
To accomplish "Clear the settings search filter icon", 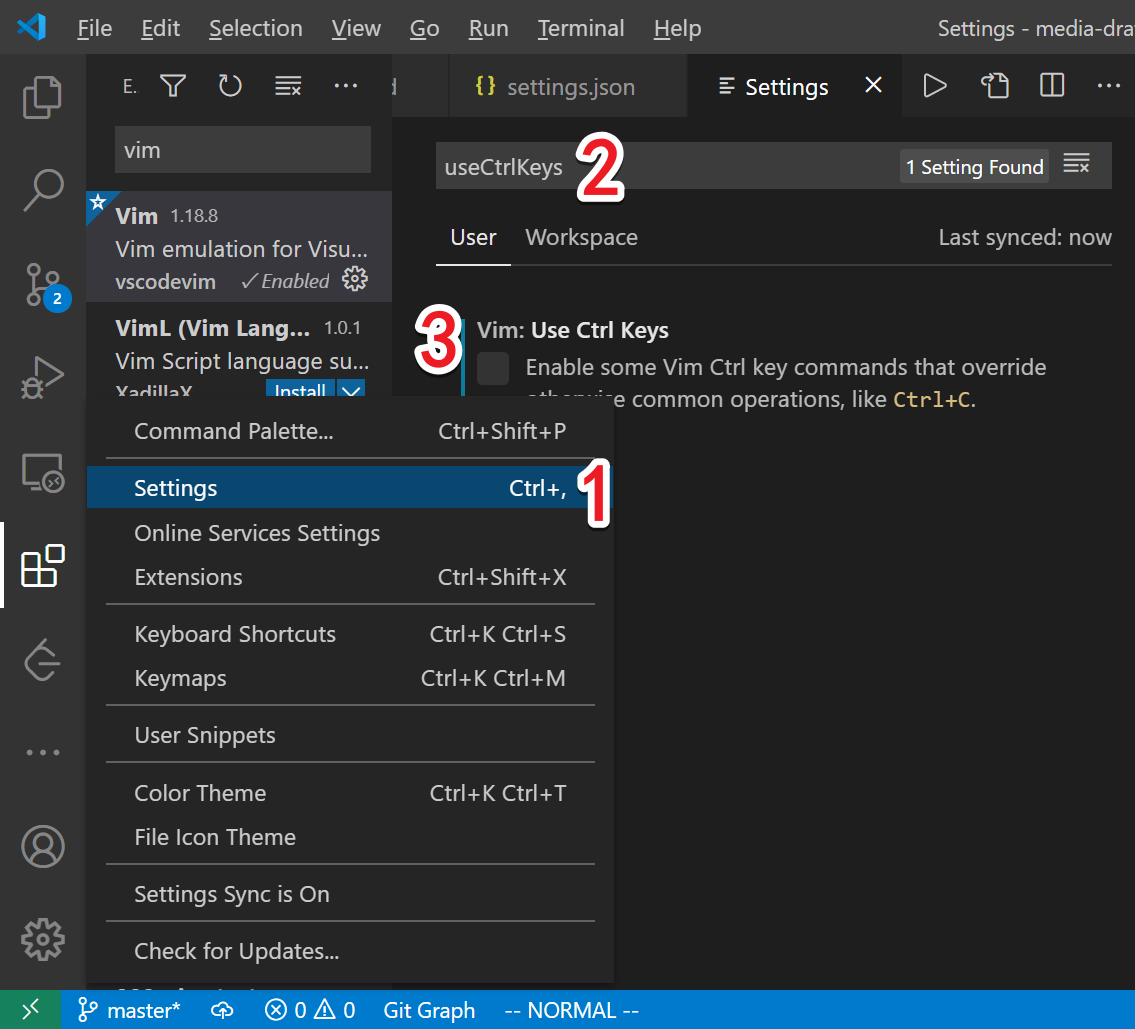I will (x=1077, y=166).
